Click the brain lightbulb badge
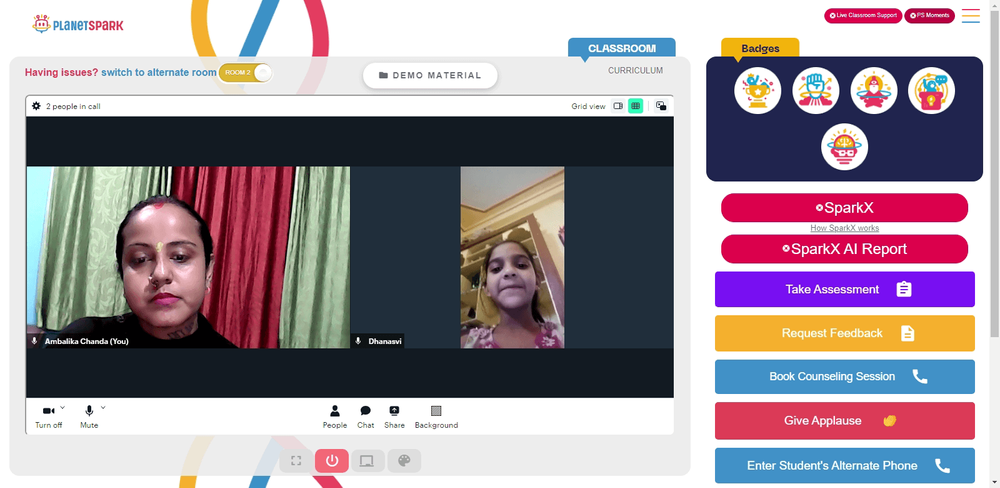Image resolution: width=1000 pixels, height=488 pixels. [844, 147]
